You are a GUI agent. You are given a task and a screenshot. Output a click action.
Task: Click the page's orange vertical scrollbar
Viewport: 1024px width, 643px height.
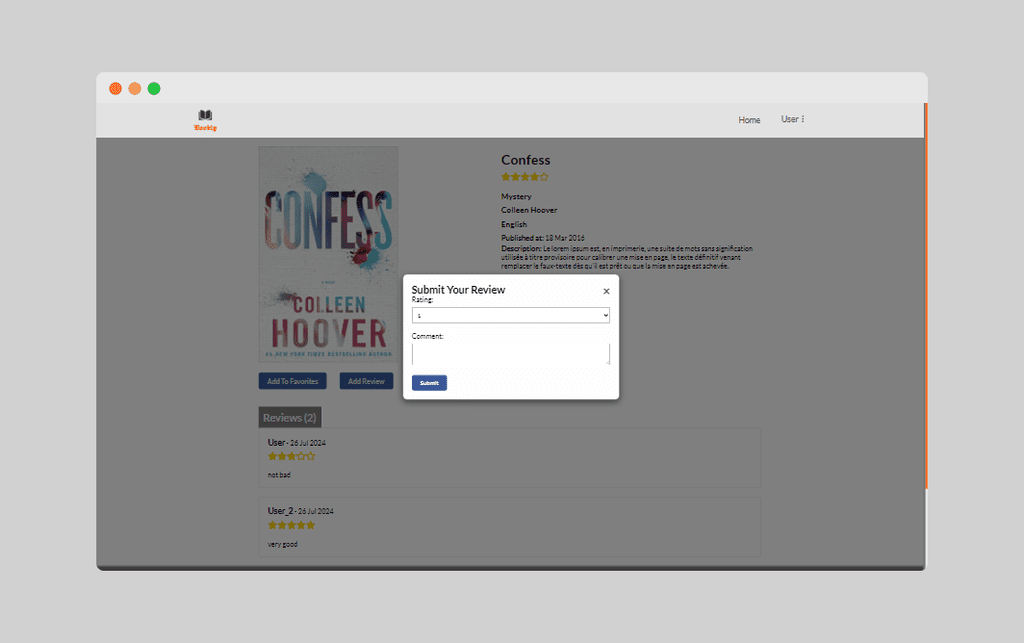point(925,296)
